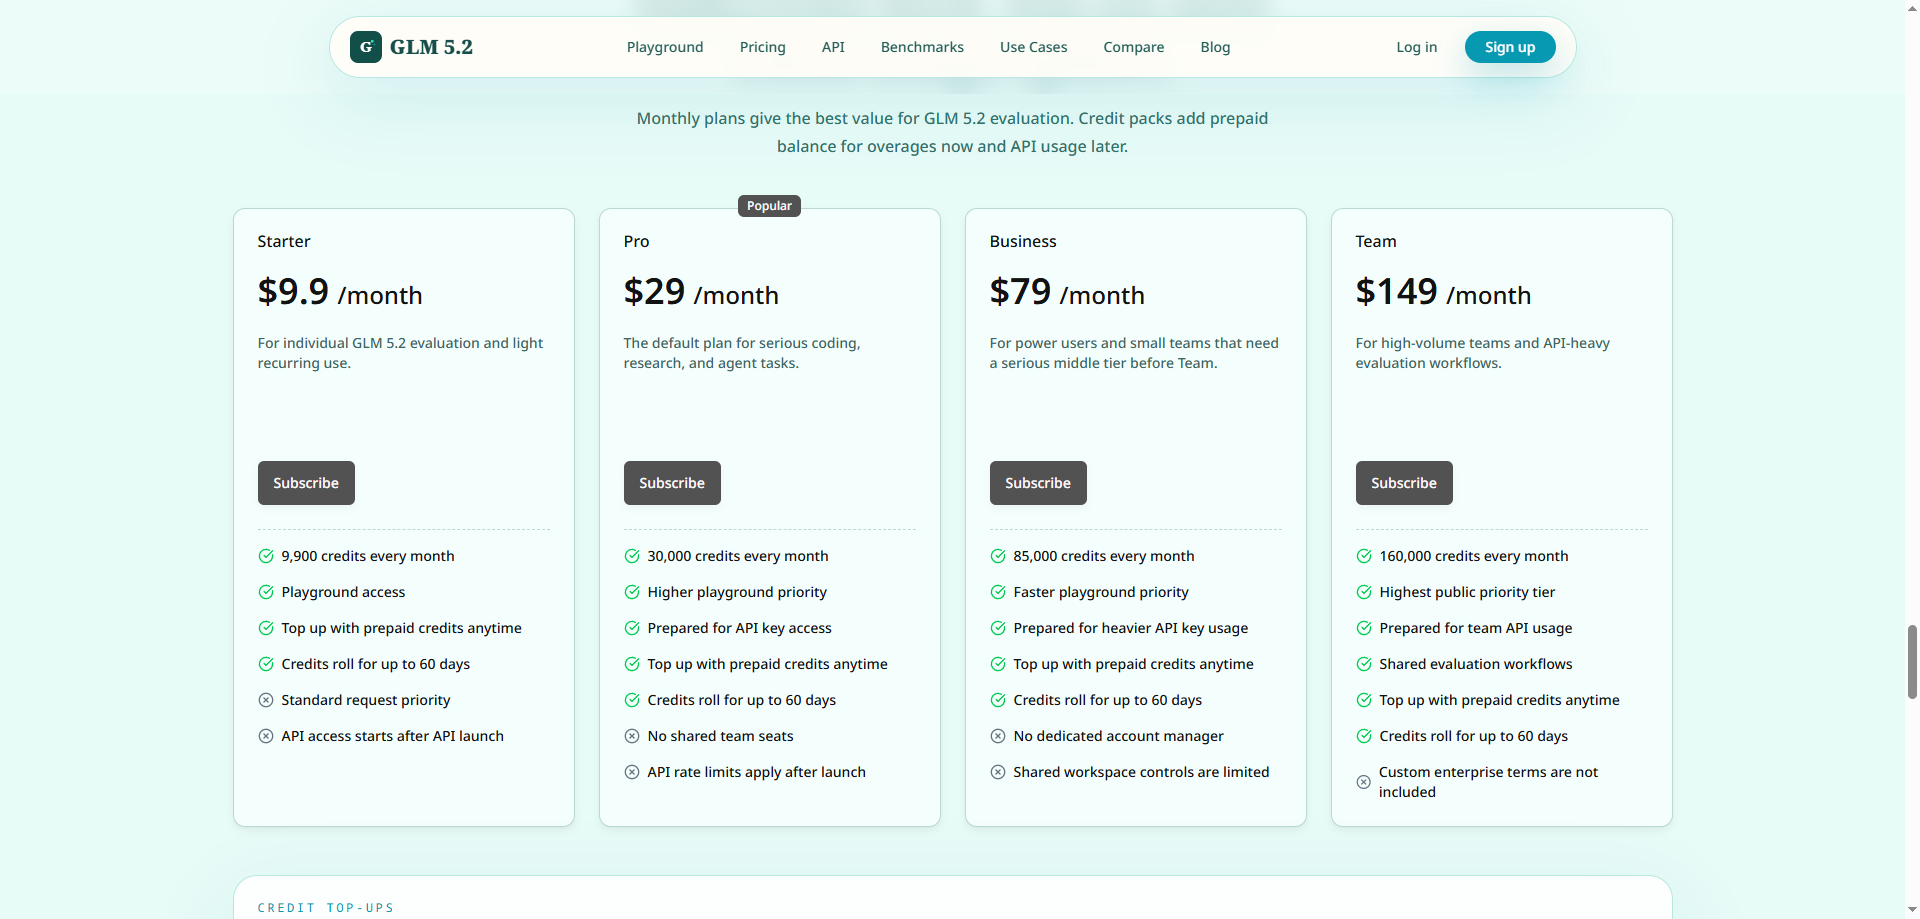Click the $29 /month price

point(701,292)
